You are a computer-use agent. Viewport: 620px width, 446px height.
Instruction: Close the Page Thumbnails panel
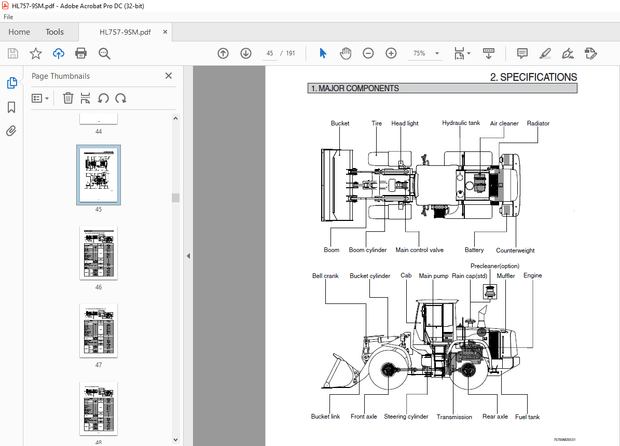[x=170, y=76]
